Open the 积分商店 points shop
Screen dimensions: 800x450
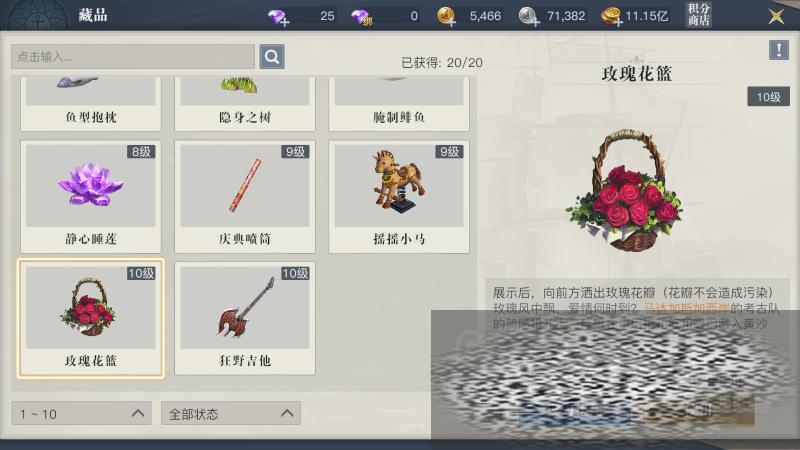click(x=698, y=15)
